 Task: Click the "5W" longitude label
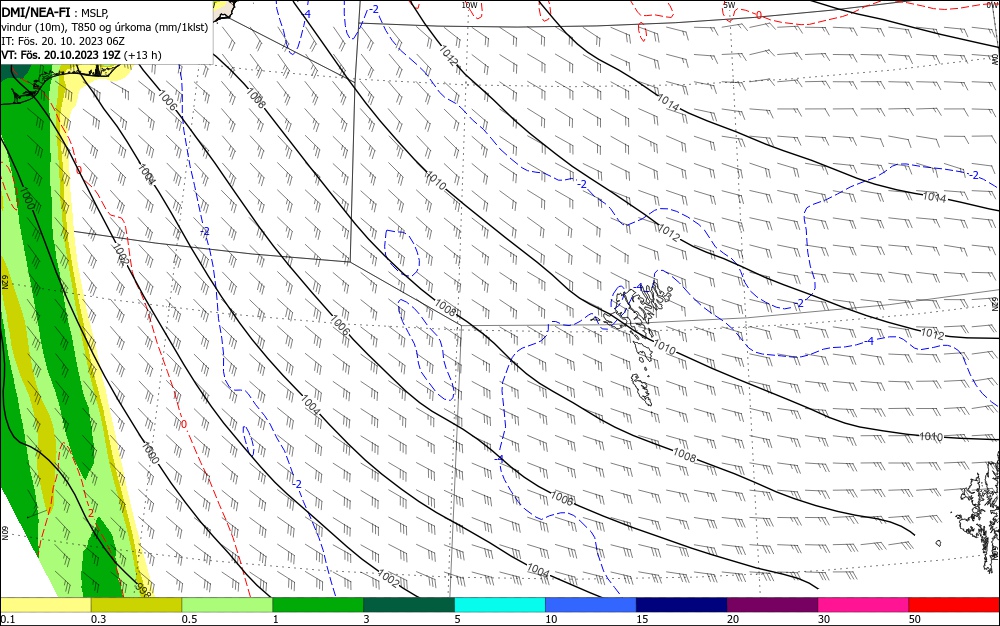730,5
